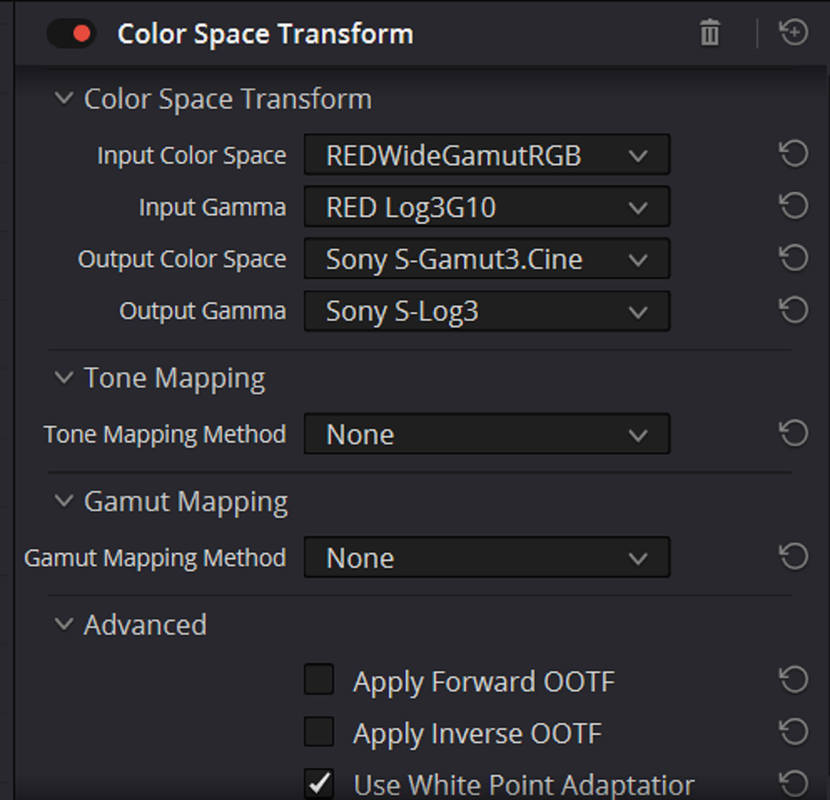Open the Output Gamma dropdown
This screenshot has width=830, height=800.
[486, 311]
